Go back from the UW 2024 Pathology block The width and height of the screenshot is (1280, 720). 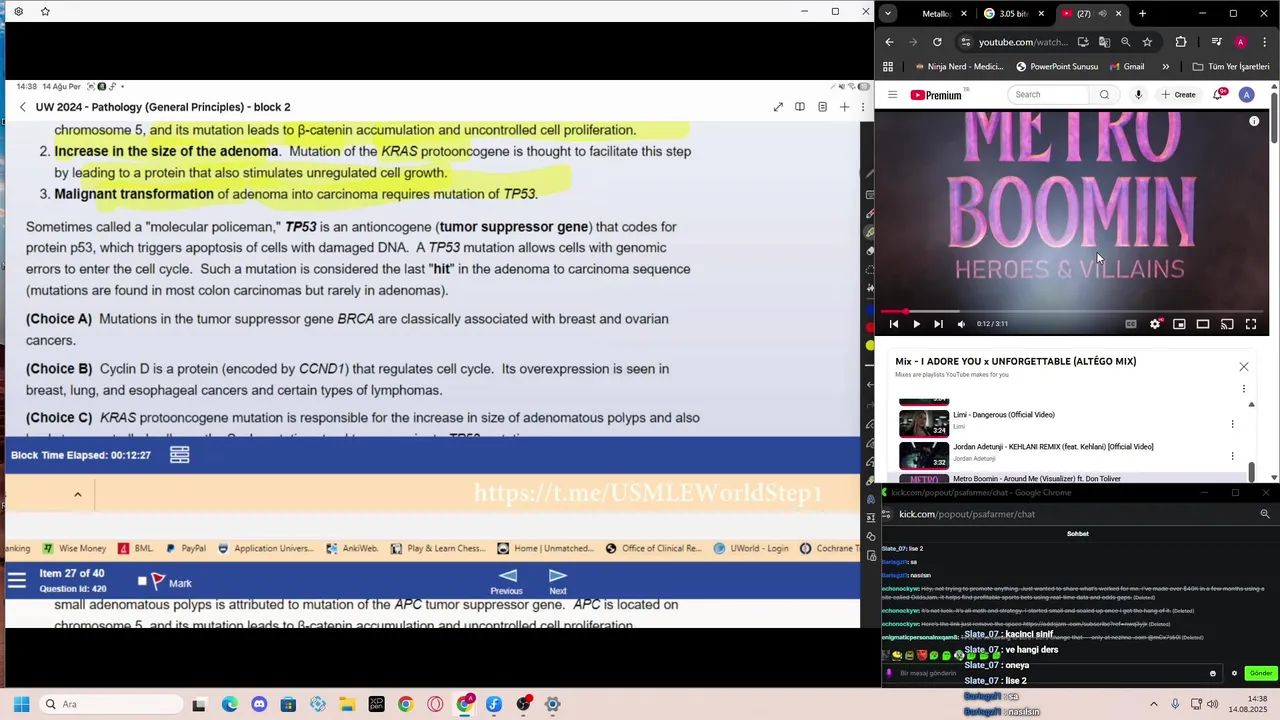tap(22, 107)
